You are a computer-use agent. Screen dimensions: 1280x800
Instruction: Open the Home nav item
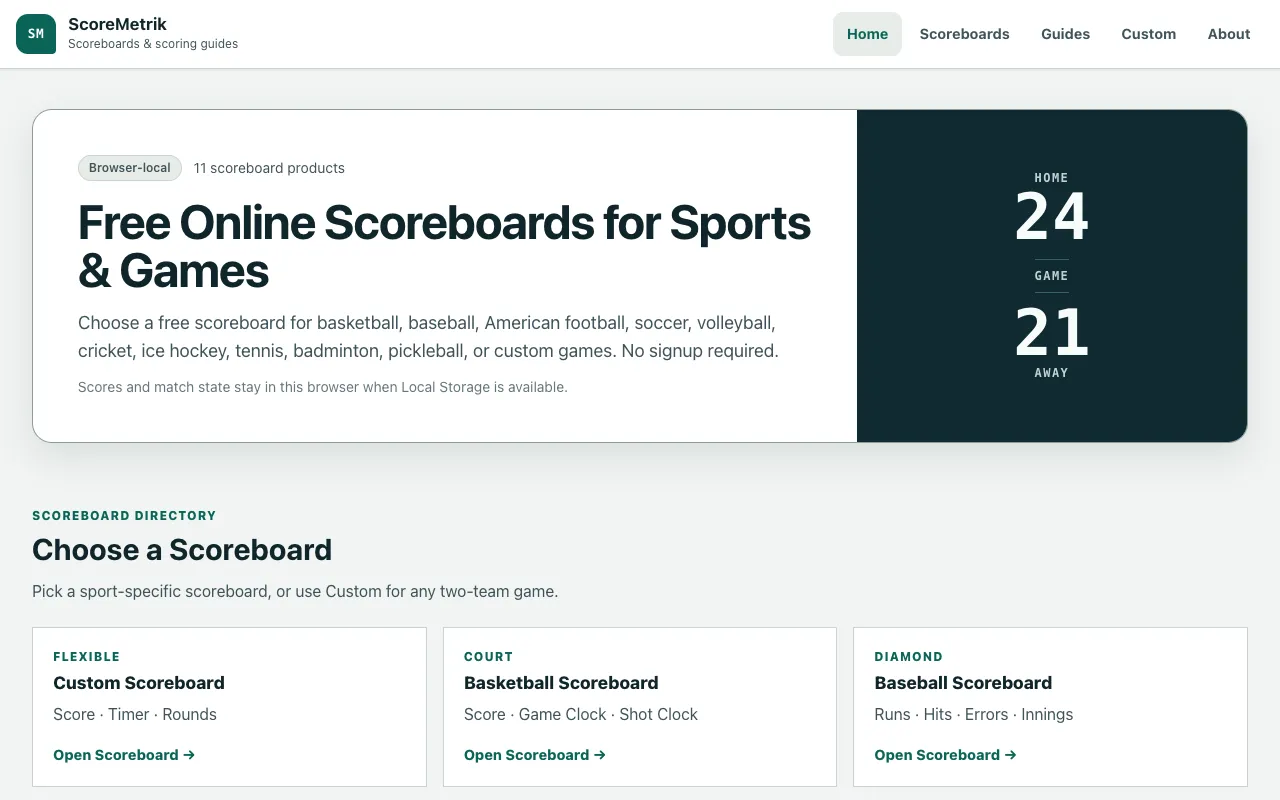coord(867,34)
